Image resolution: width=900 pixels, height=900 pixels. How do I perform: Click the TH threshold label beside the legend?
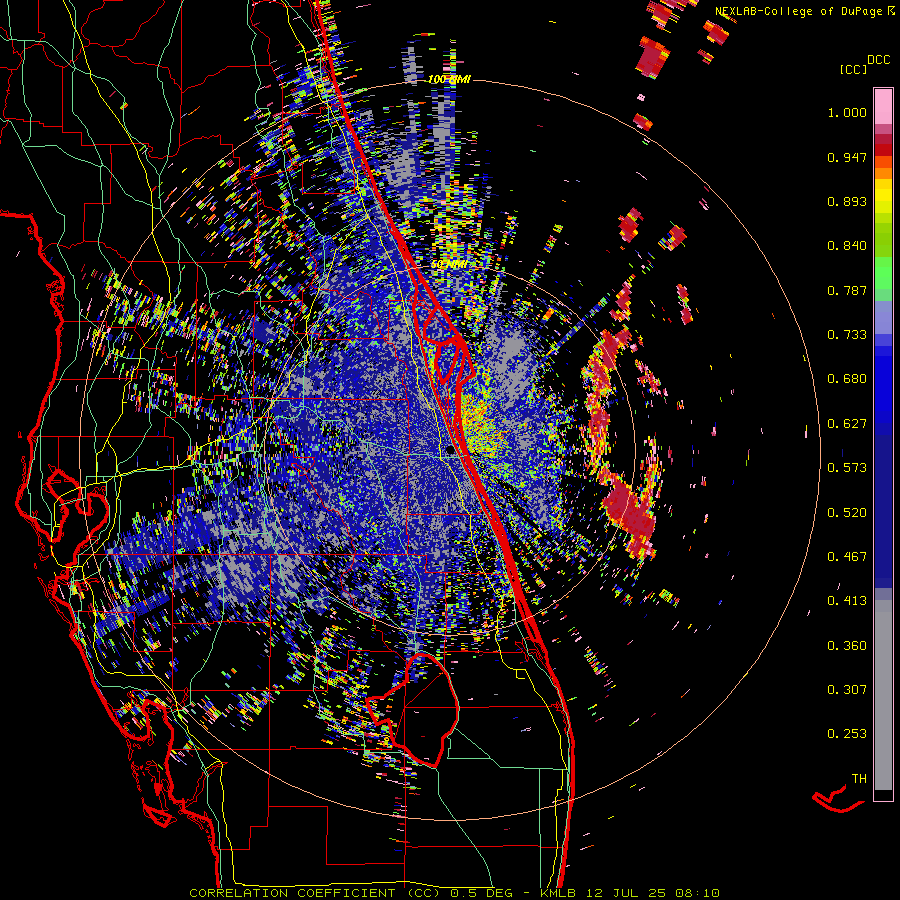click(x=859, y=779)
